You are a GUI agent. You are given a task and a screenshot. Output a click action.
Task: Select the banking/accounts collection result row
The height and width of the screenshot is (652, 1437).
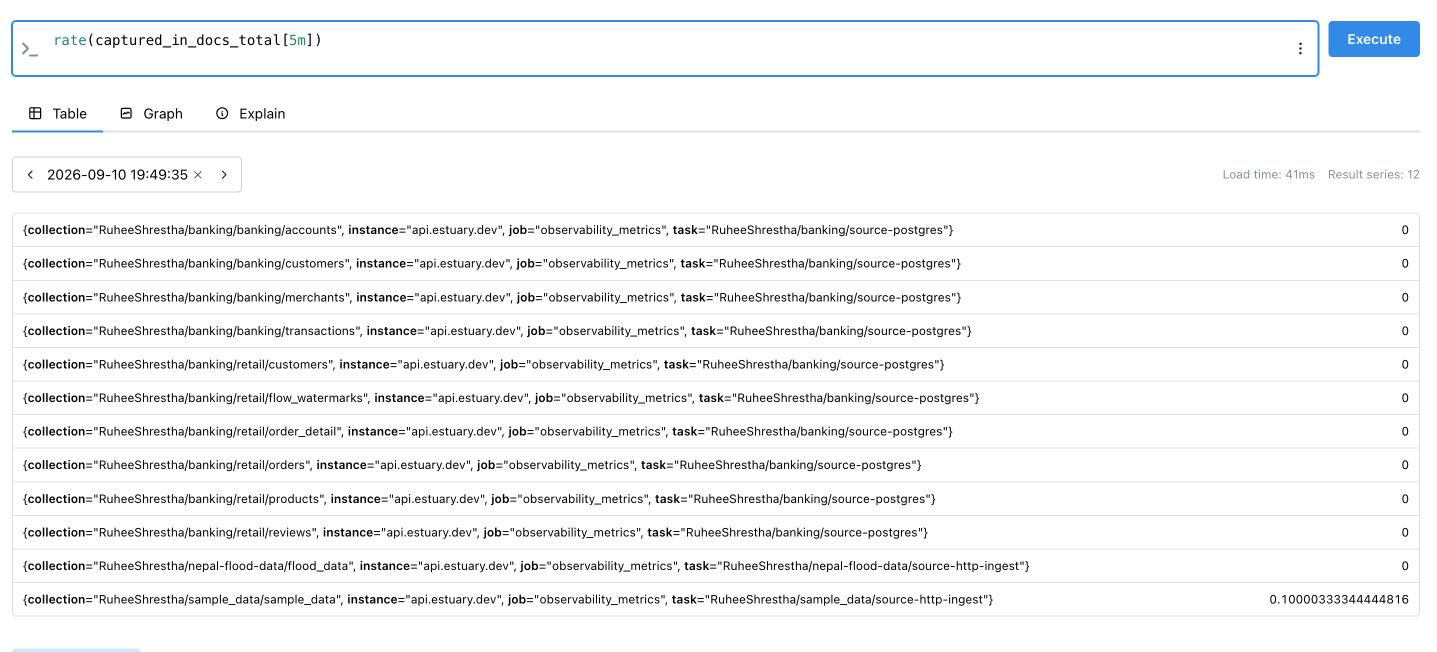[716, 230]
